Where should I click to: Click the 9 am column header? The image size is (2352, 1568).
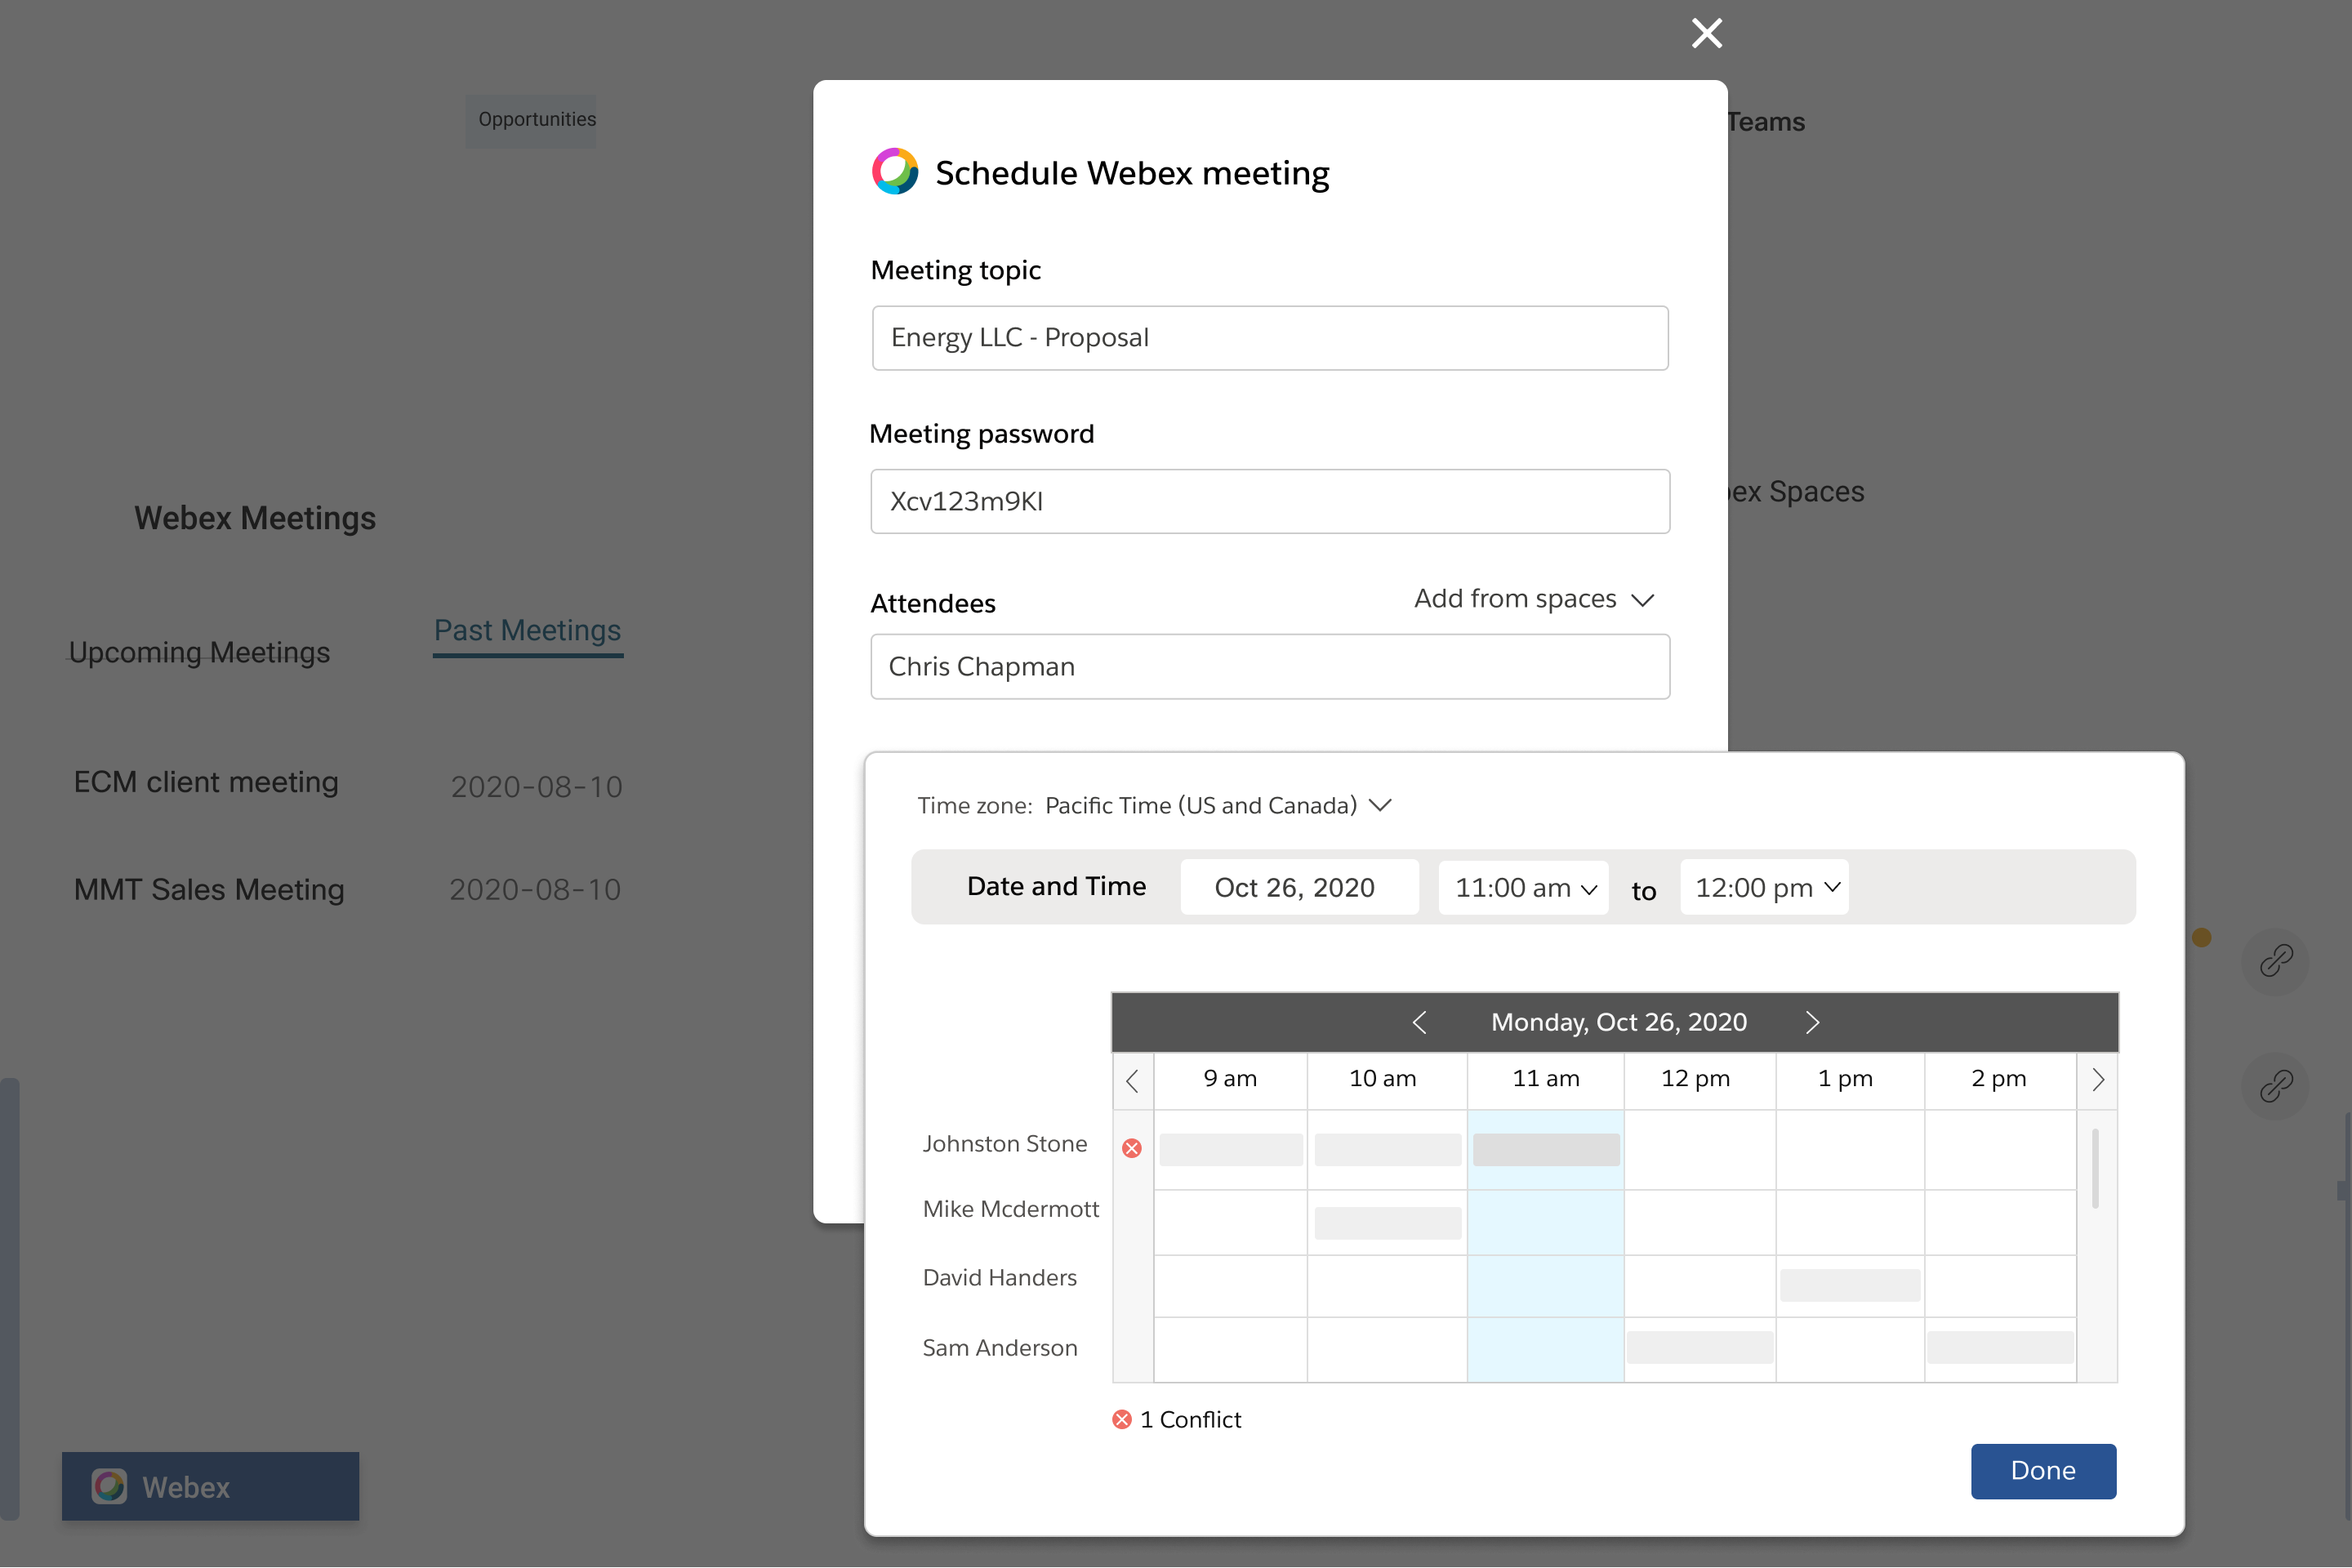[x=1230, y=1078]
